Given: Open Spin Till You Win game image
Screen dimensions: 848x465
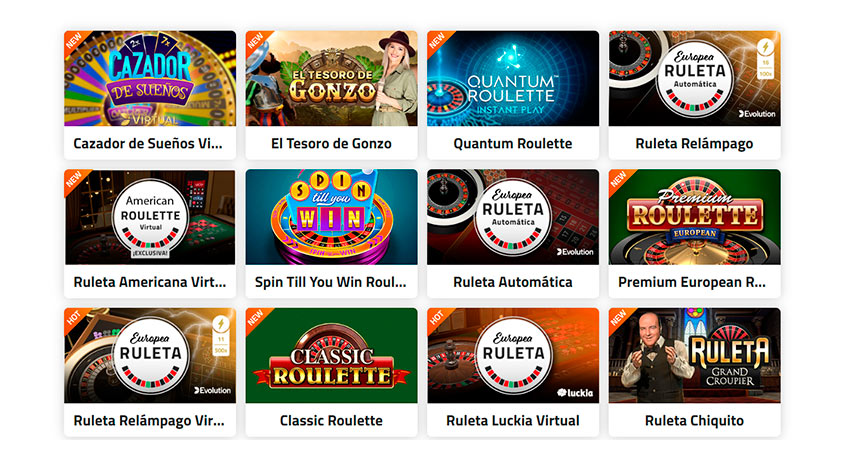Looking at the screenshot, I should coord(332,217).
